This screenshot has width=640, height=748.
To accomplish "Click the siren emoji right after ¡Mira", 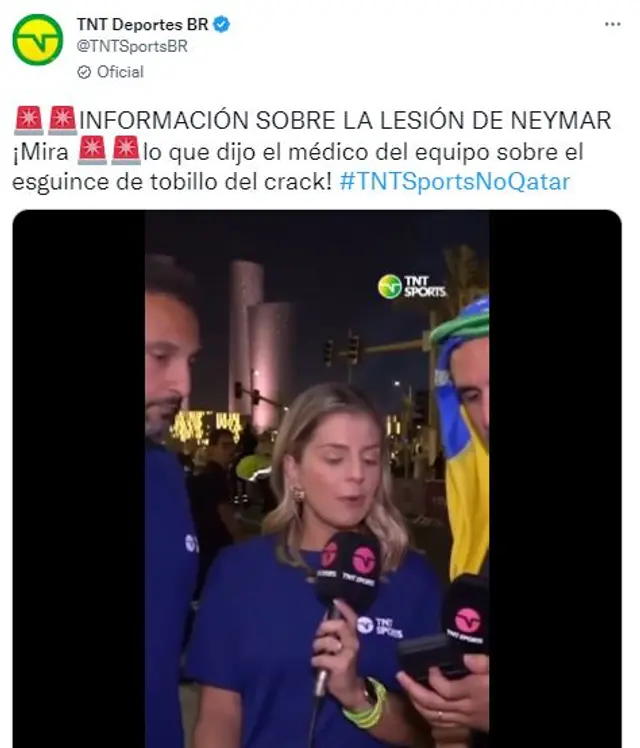I will tap(92, 150).
